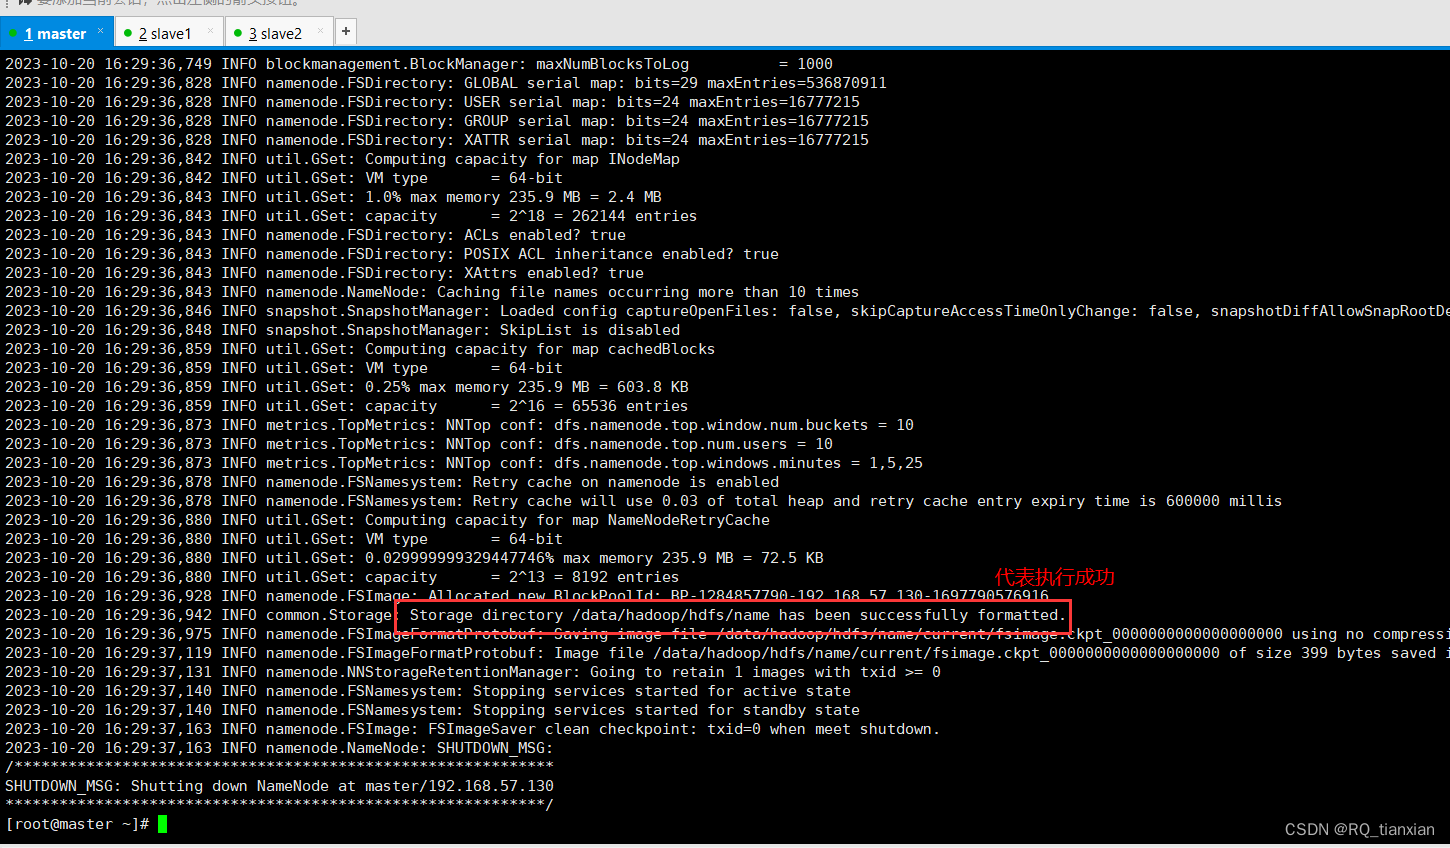The image size is (1450, 848).
Task: Click the 'USER serial map: bits=24' log line
Action: (432, 102)
